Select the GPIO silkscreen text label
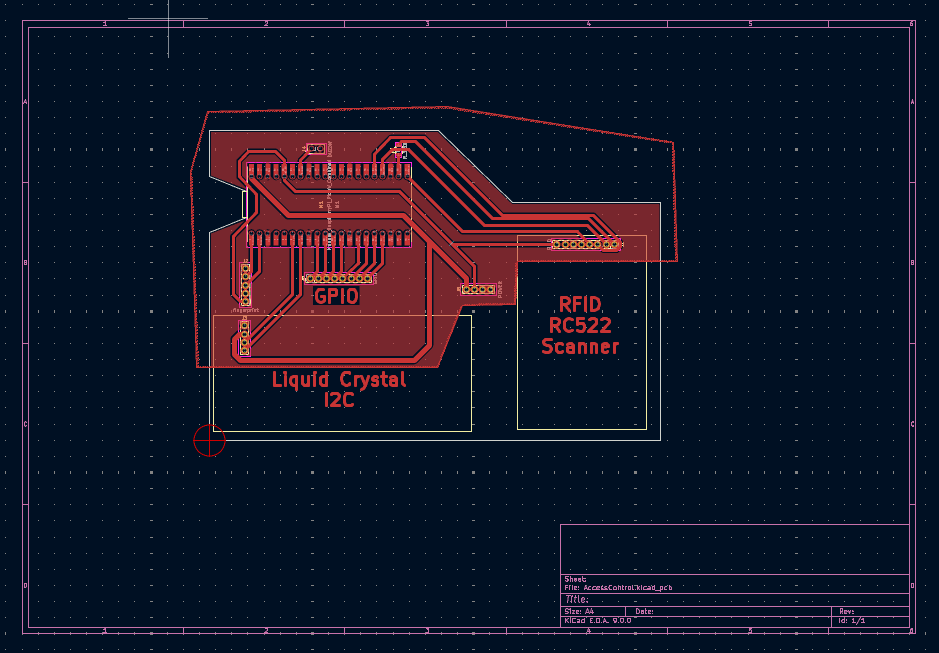 coord(336,296)
